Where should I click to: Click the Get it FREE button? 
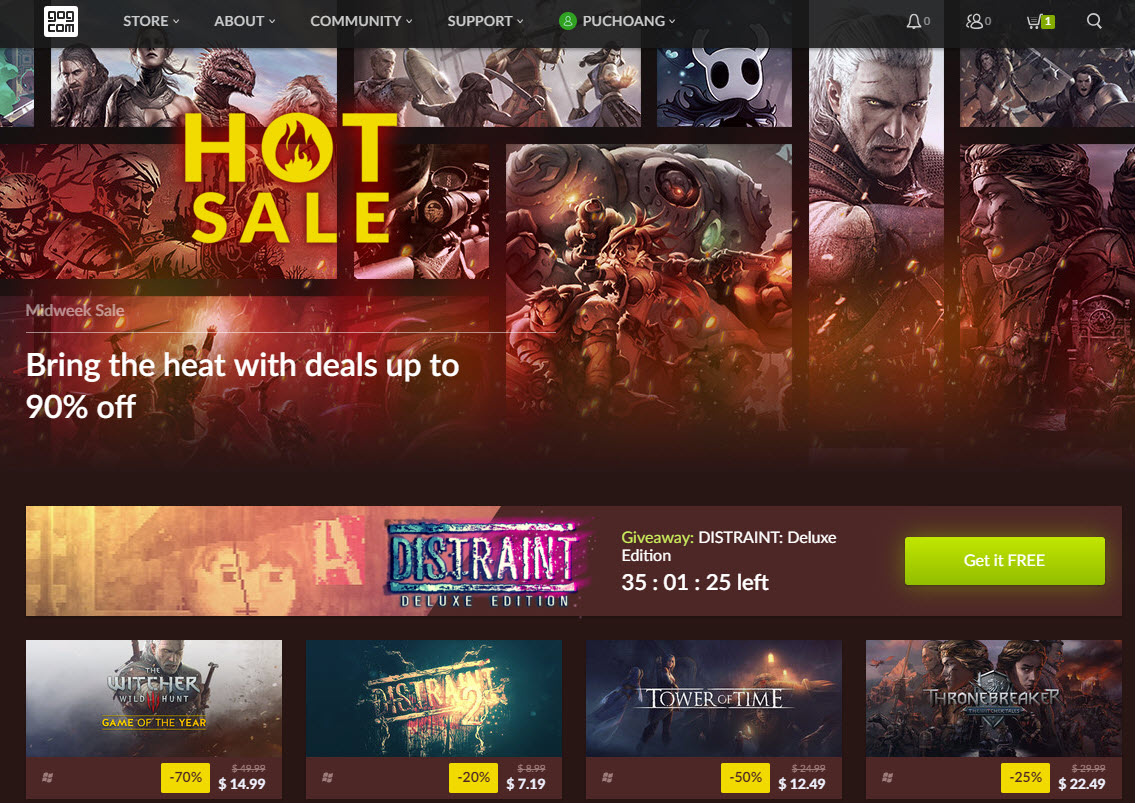1004,560
